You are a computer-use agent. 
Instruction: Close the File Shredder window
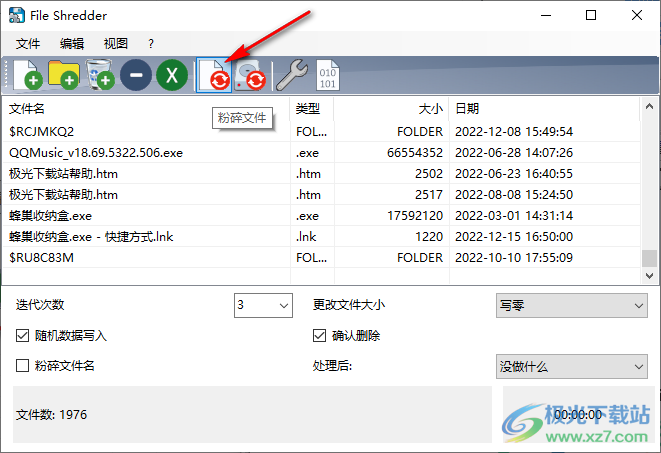(x=637, y=16)
